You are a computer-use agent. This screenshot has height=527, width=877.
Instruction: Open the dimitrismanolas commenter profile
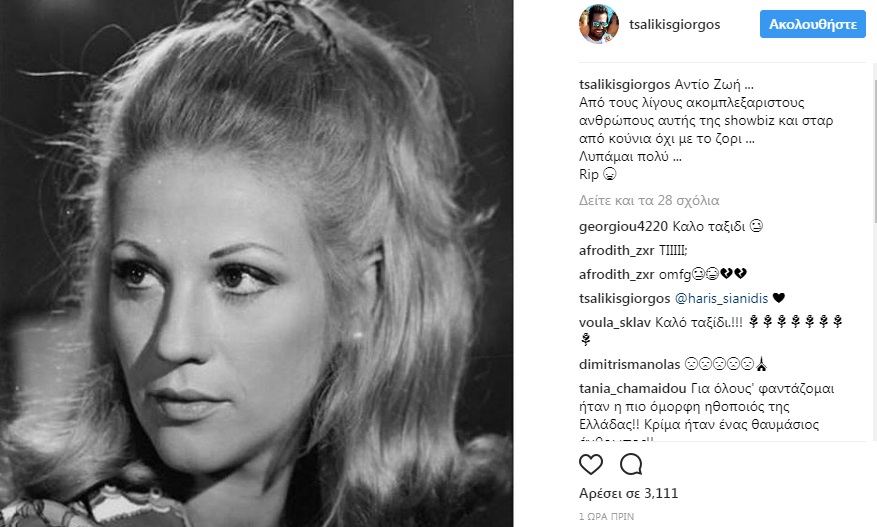[x=629, y=365]
